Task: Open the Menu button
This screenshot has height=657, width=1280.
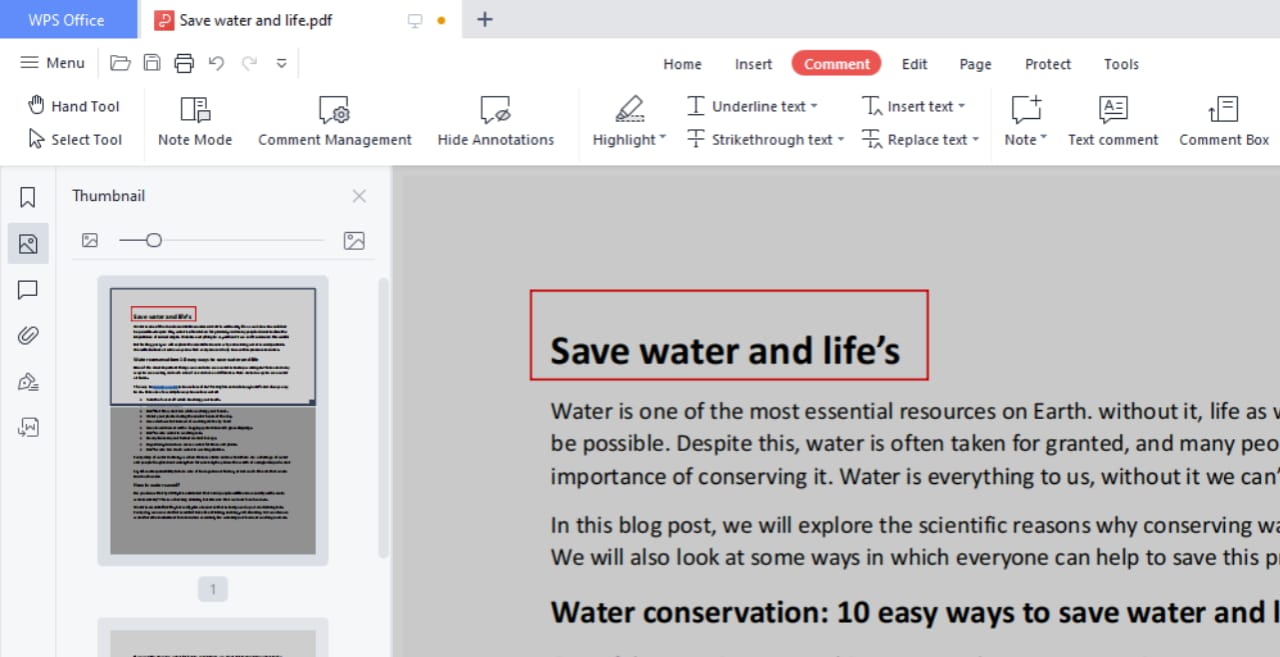Action: (x=52, y=62)
